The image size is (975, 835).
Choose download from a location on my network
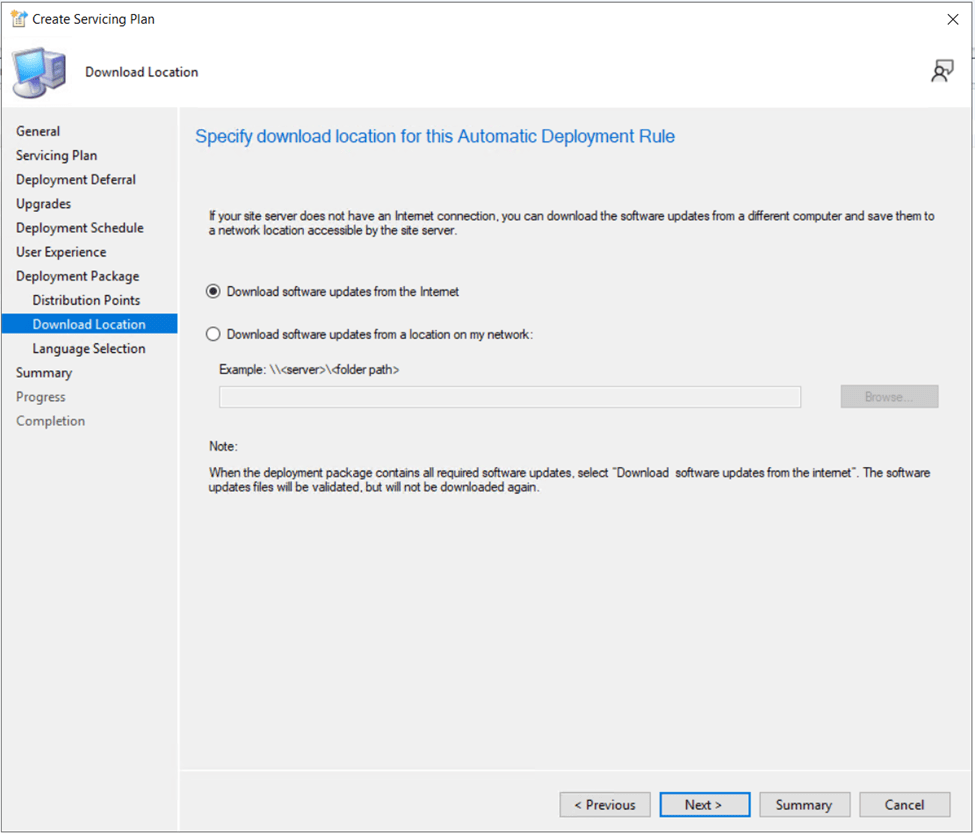coord(213,335)
